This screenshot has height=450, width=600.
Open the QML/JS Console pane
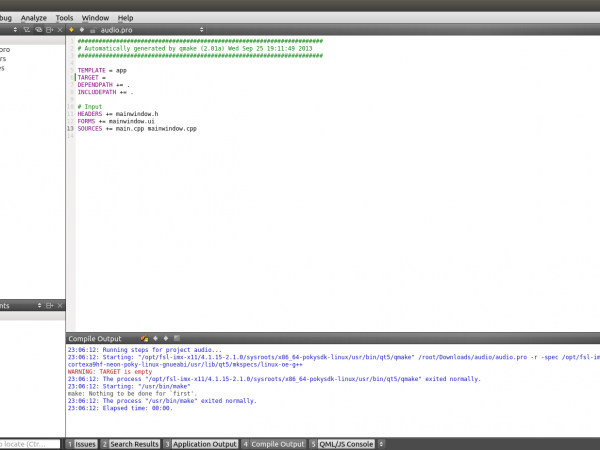click(x=342, y=444)
